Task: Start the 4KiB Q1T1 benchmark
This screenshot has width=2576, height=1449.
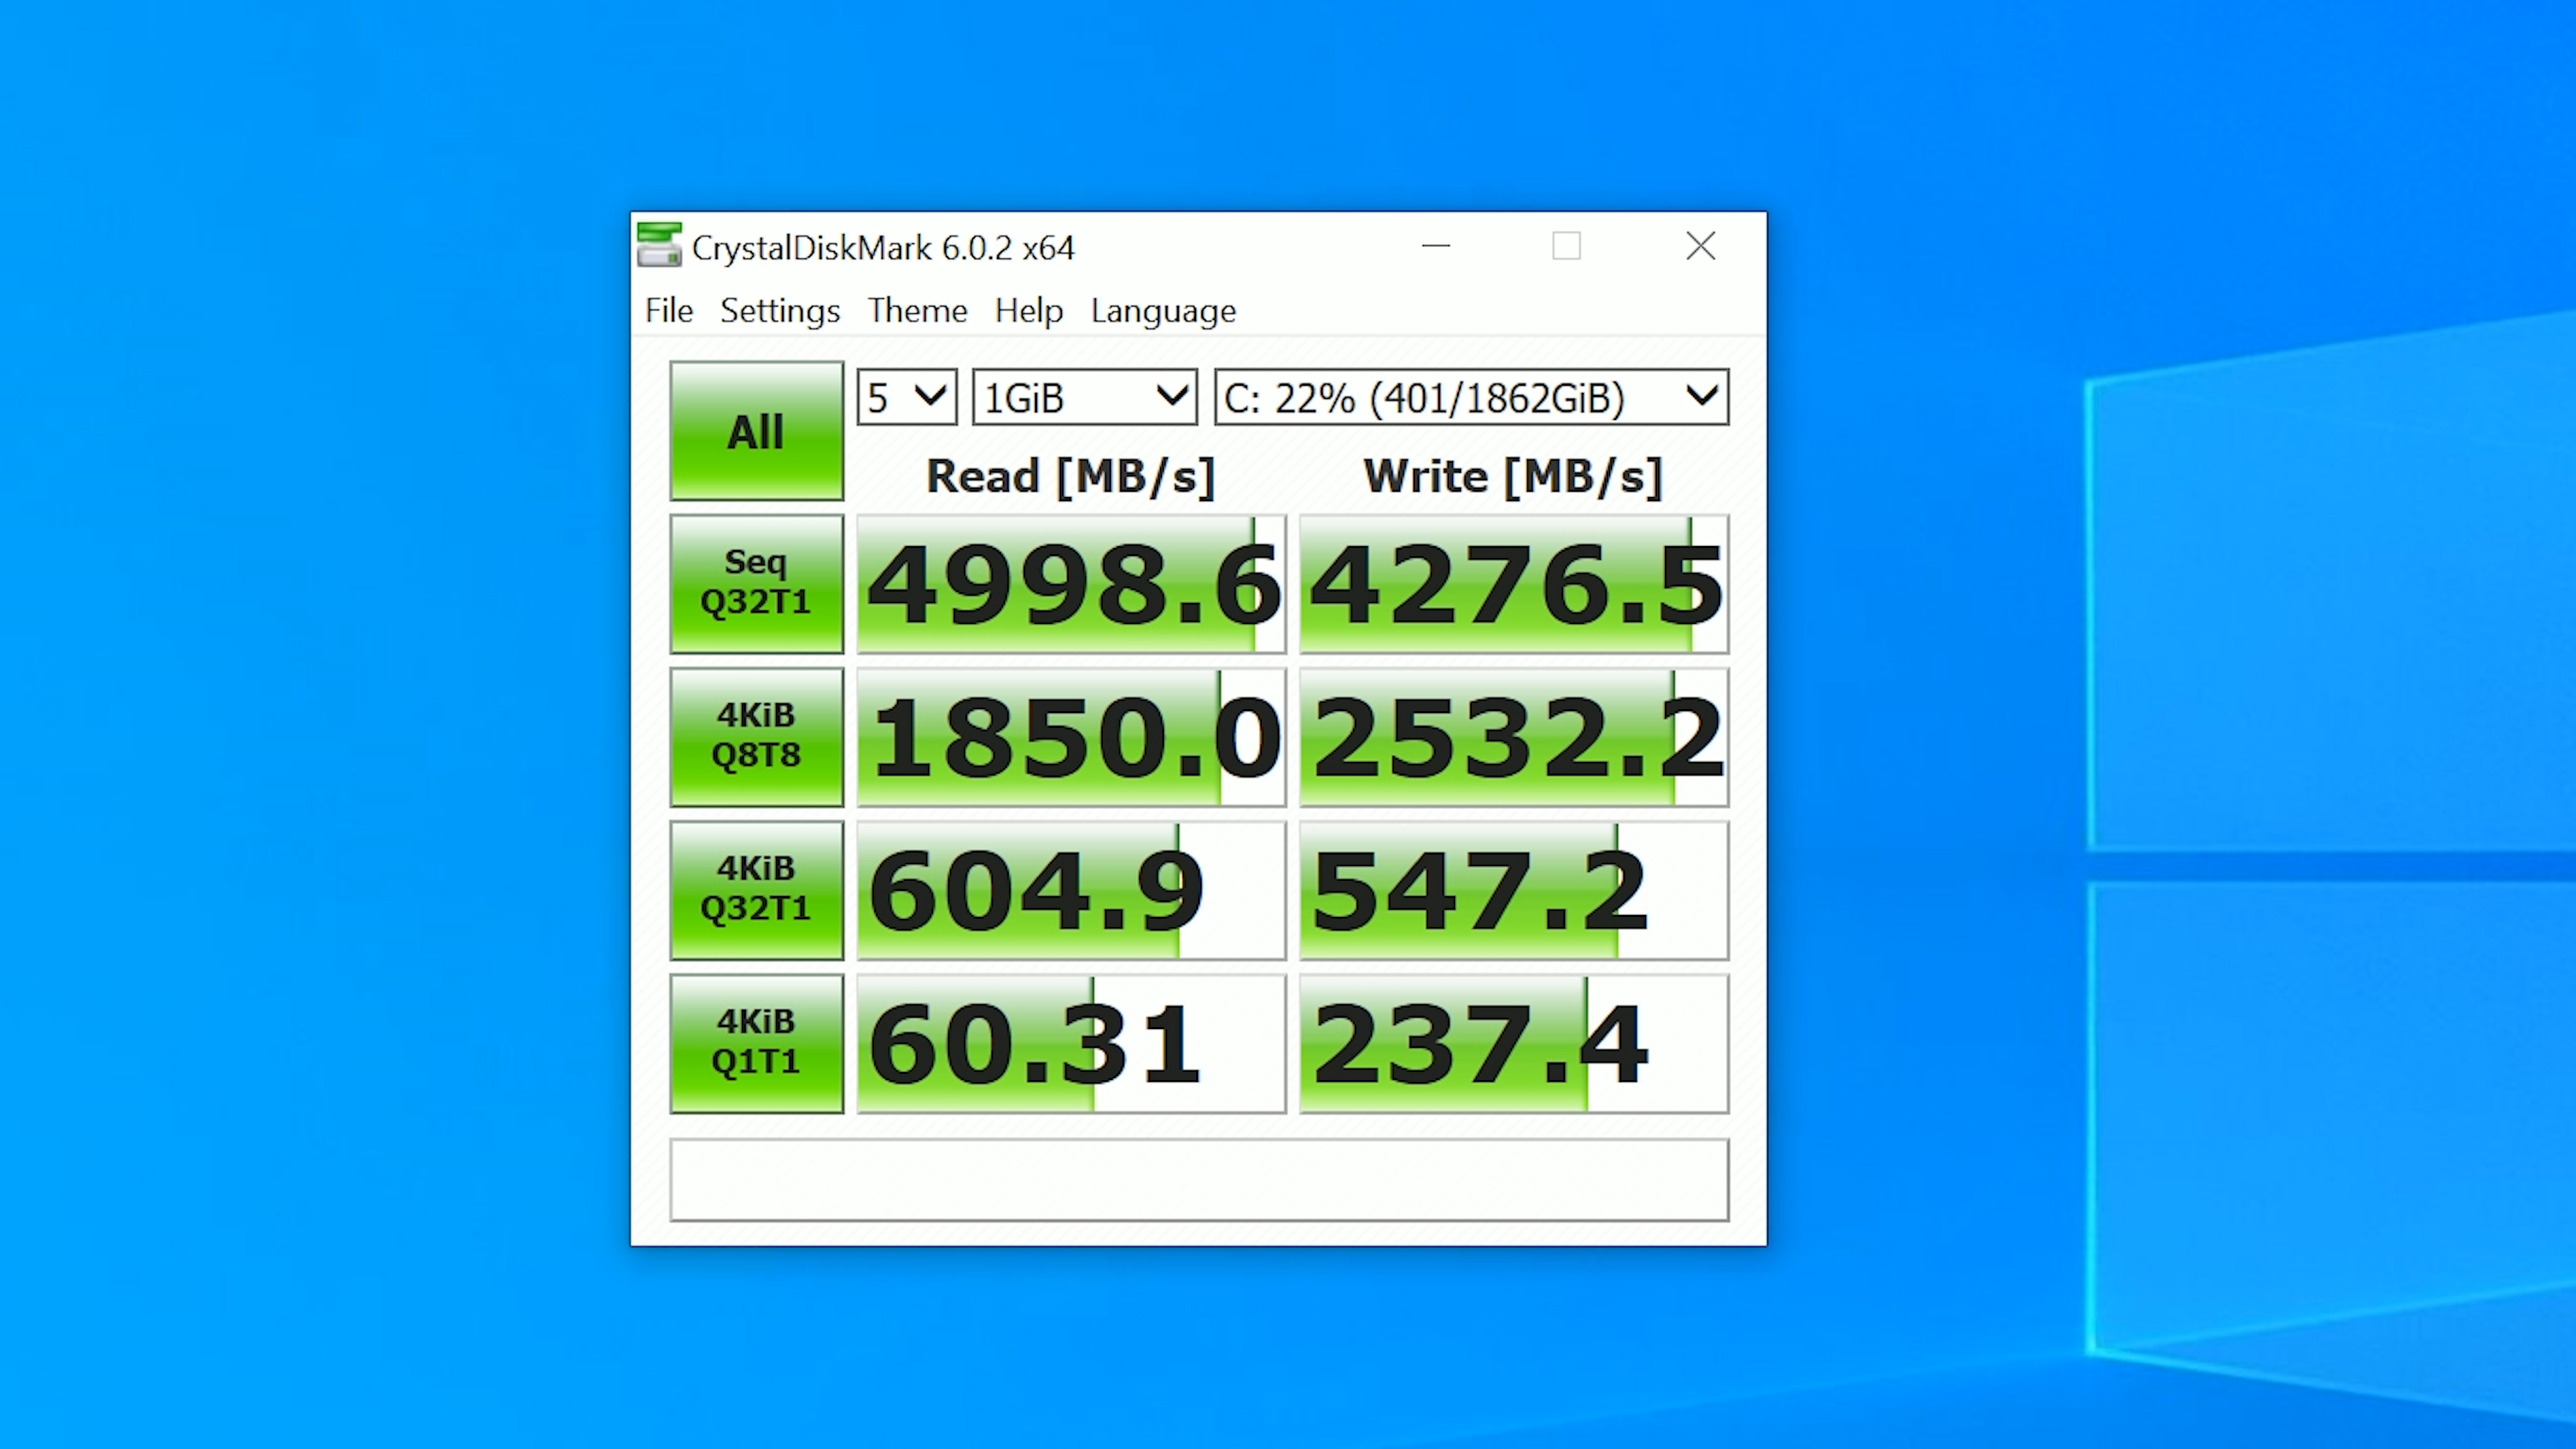Action: point(756,1043)
